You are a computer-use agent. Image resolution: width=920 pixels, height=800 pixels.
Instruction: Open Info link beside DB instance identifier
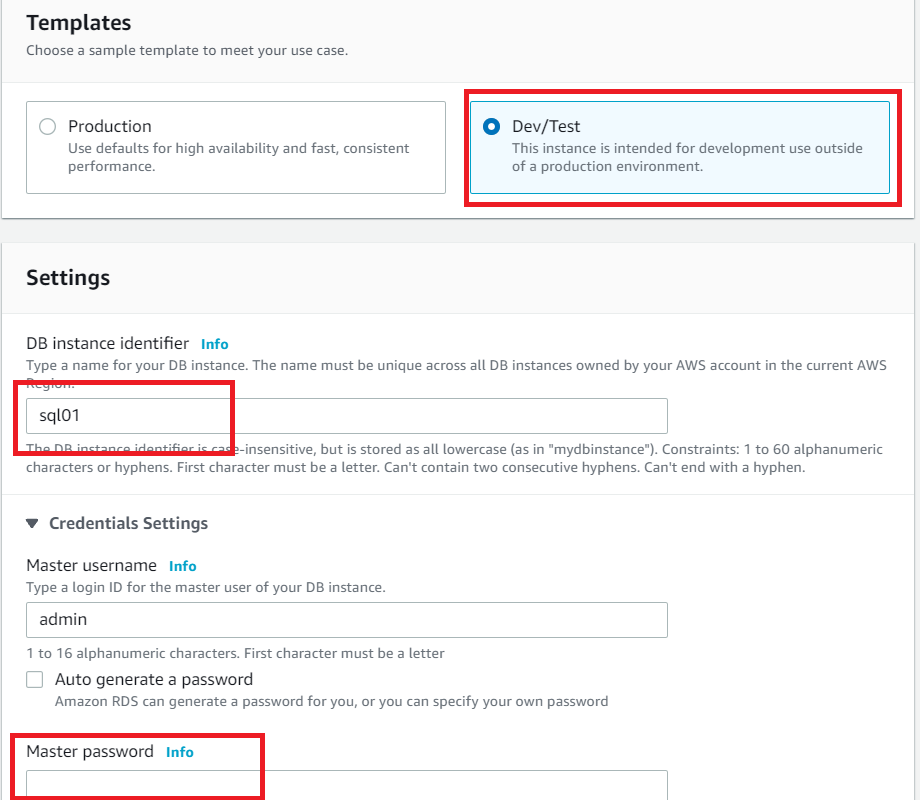coord(214,344)
